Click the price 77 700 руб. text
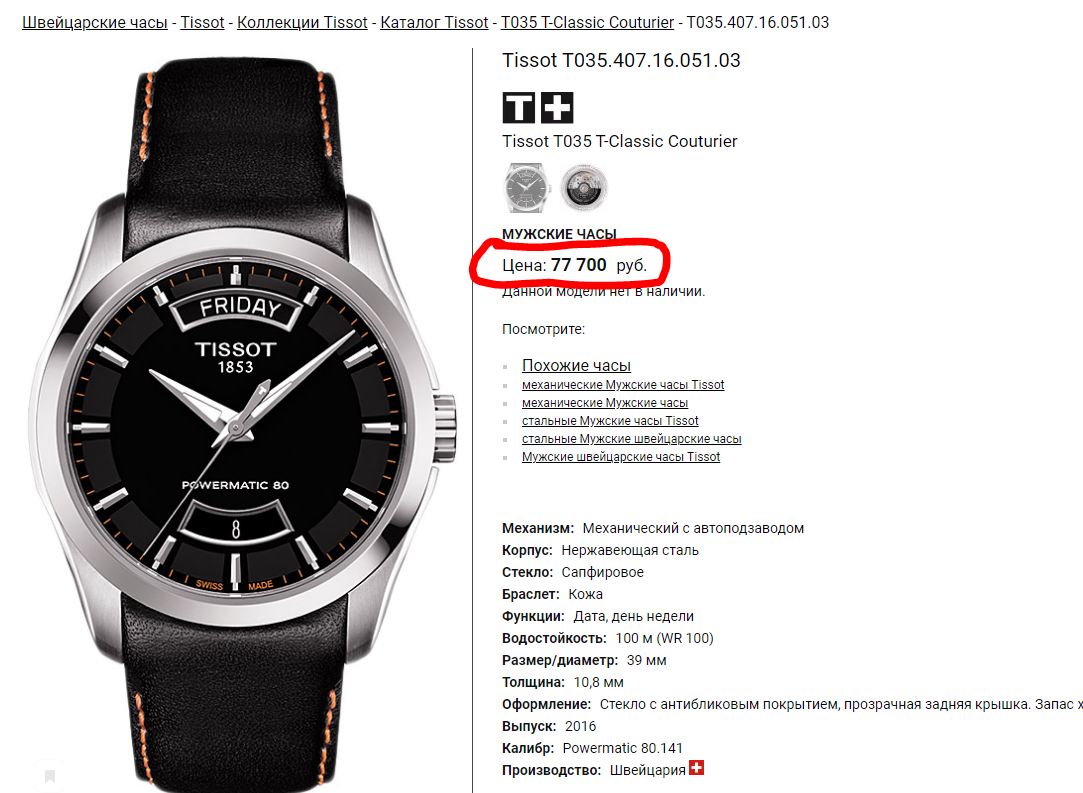Screen dimensions: 1083x793 point(599,265)
